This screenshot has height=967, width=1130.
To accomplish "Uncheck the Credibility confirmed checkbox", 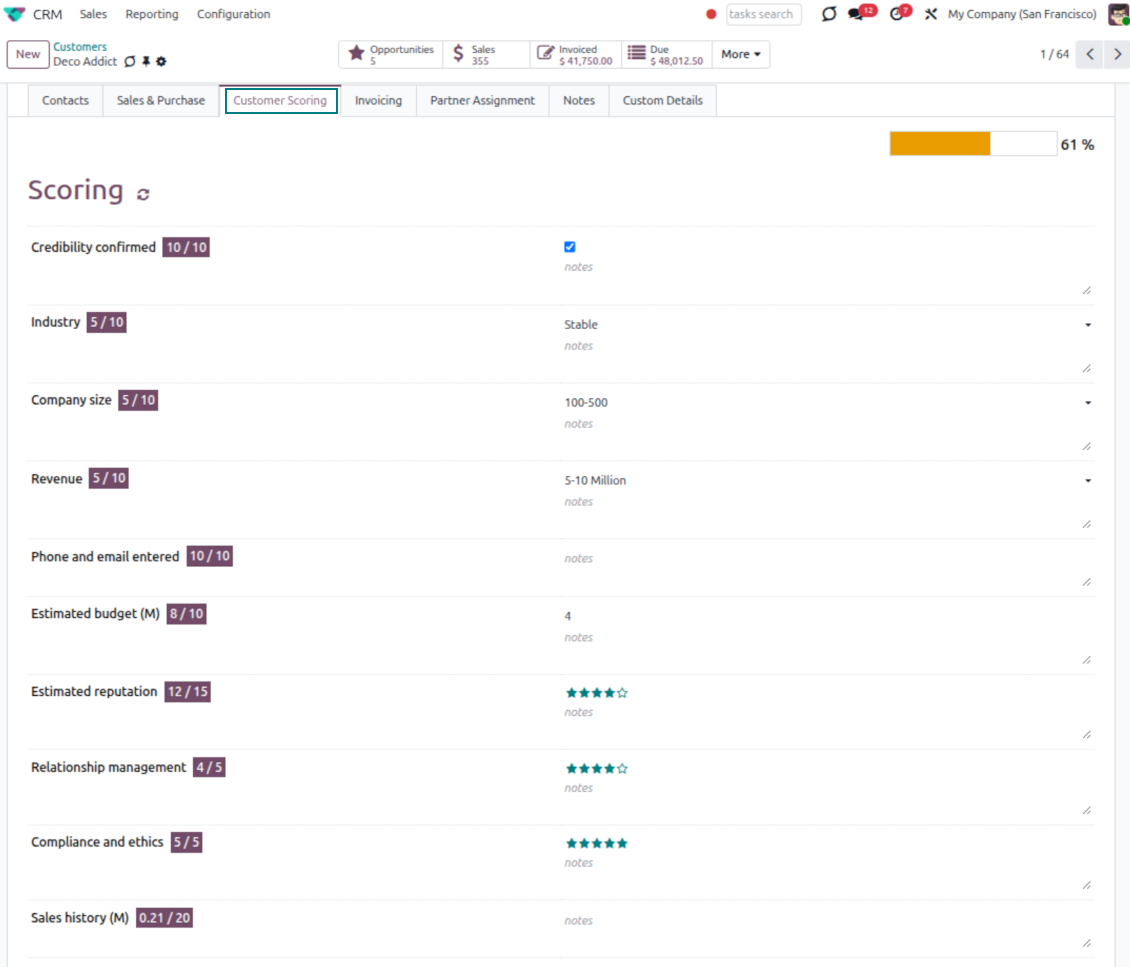I will (570, 247).
